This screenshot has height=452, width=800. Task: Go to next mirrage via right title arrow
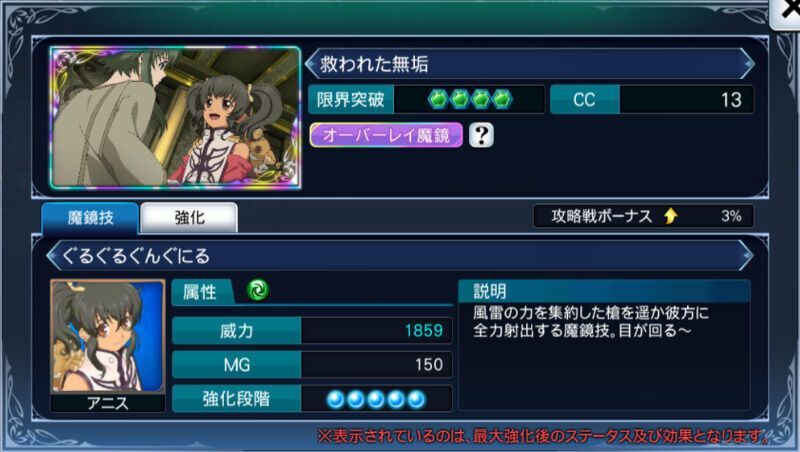click(x=747, y=64)
